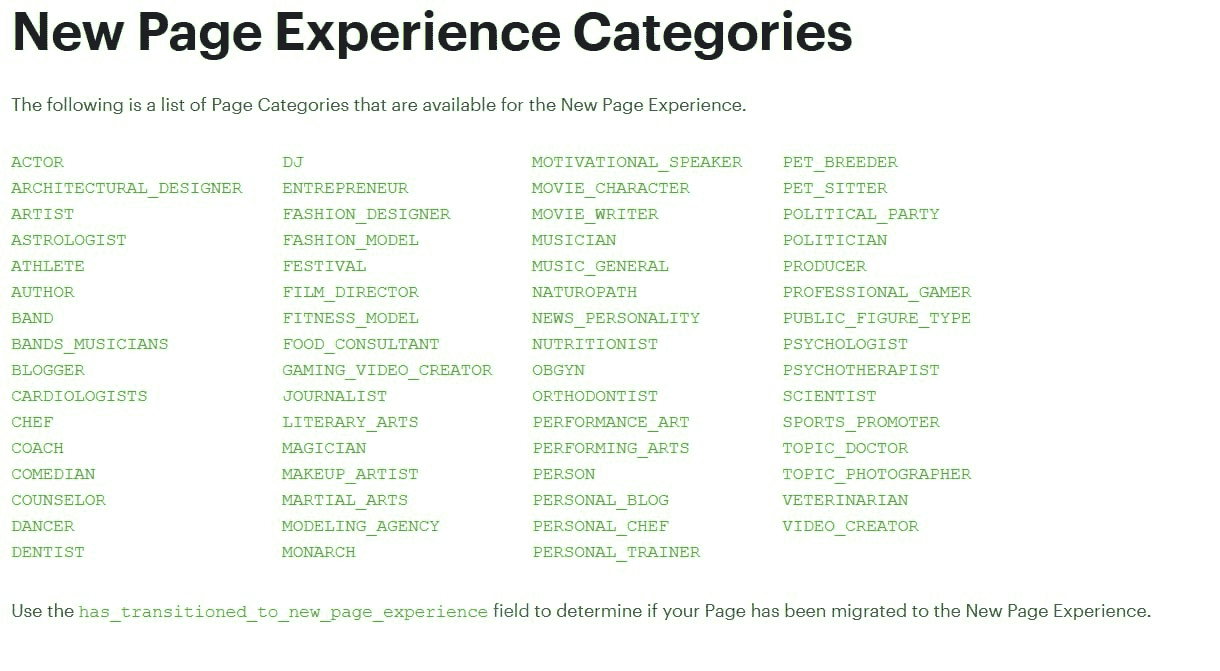Select the PET_BREEDER category link

[x=840, y=162]
